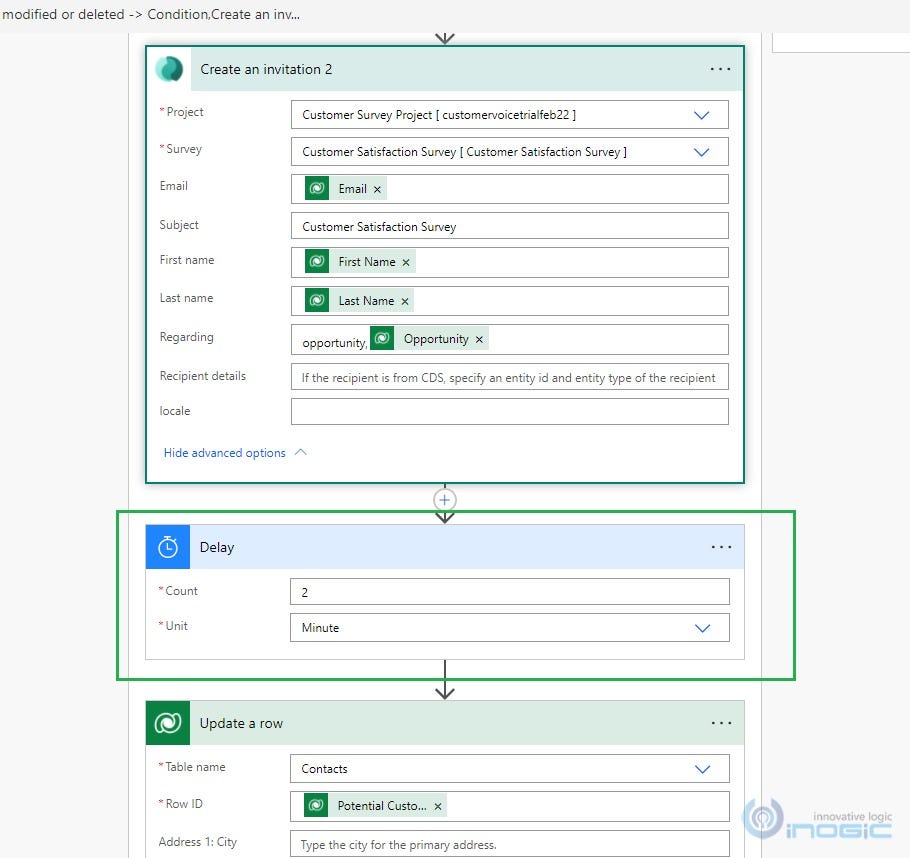Collapse with Hide advanced options chevron
This screenshot has height=858, width=910.
[301, 452]
